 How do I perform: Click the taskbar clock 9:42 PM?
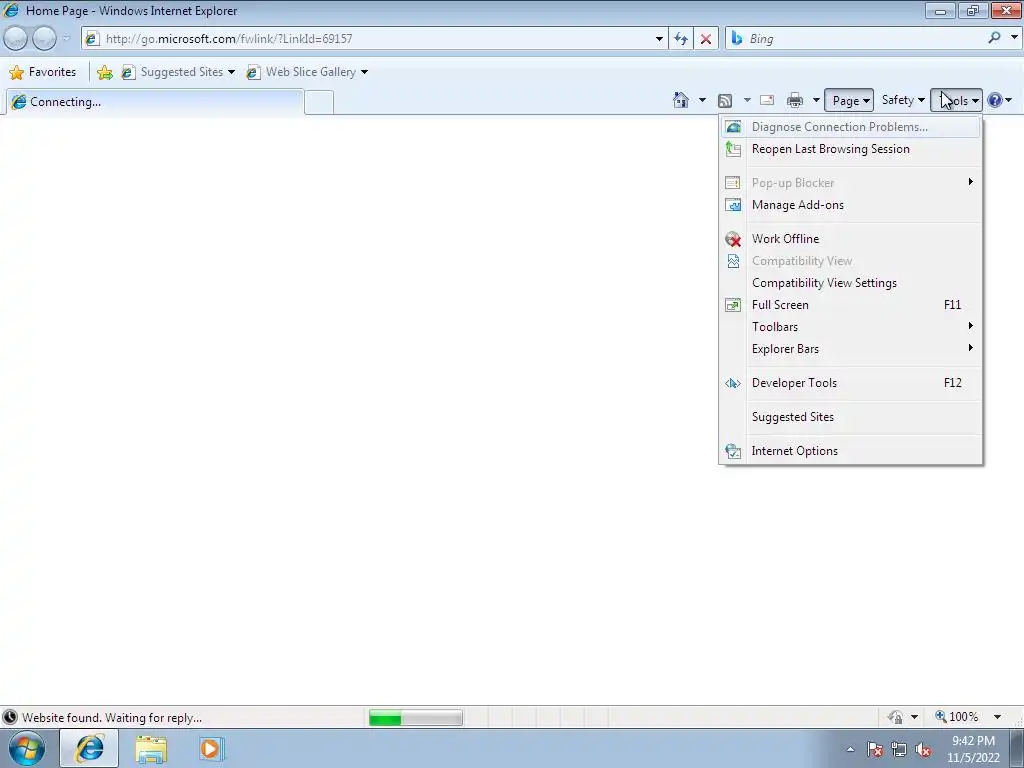click(973, 749)
